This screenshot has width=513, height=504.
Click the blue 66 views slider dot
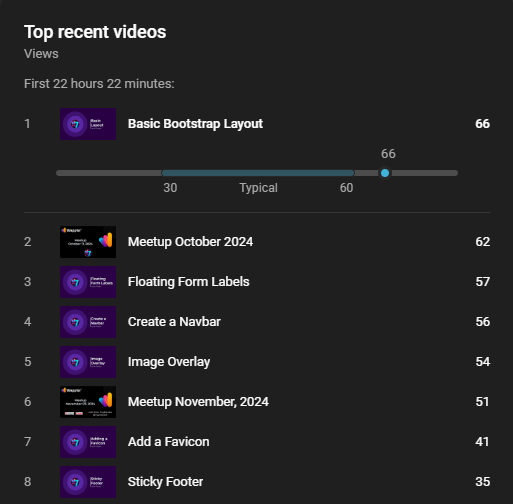pyautogui.click(x=385, y=173)
